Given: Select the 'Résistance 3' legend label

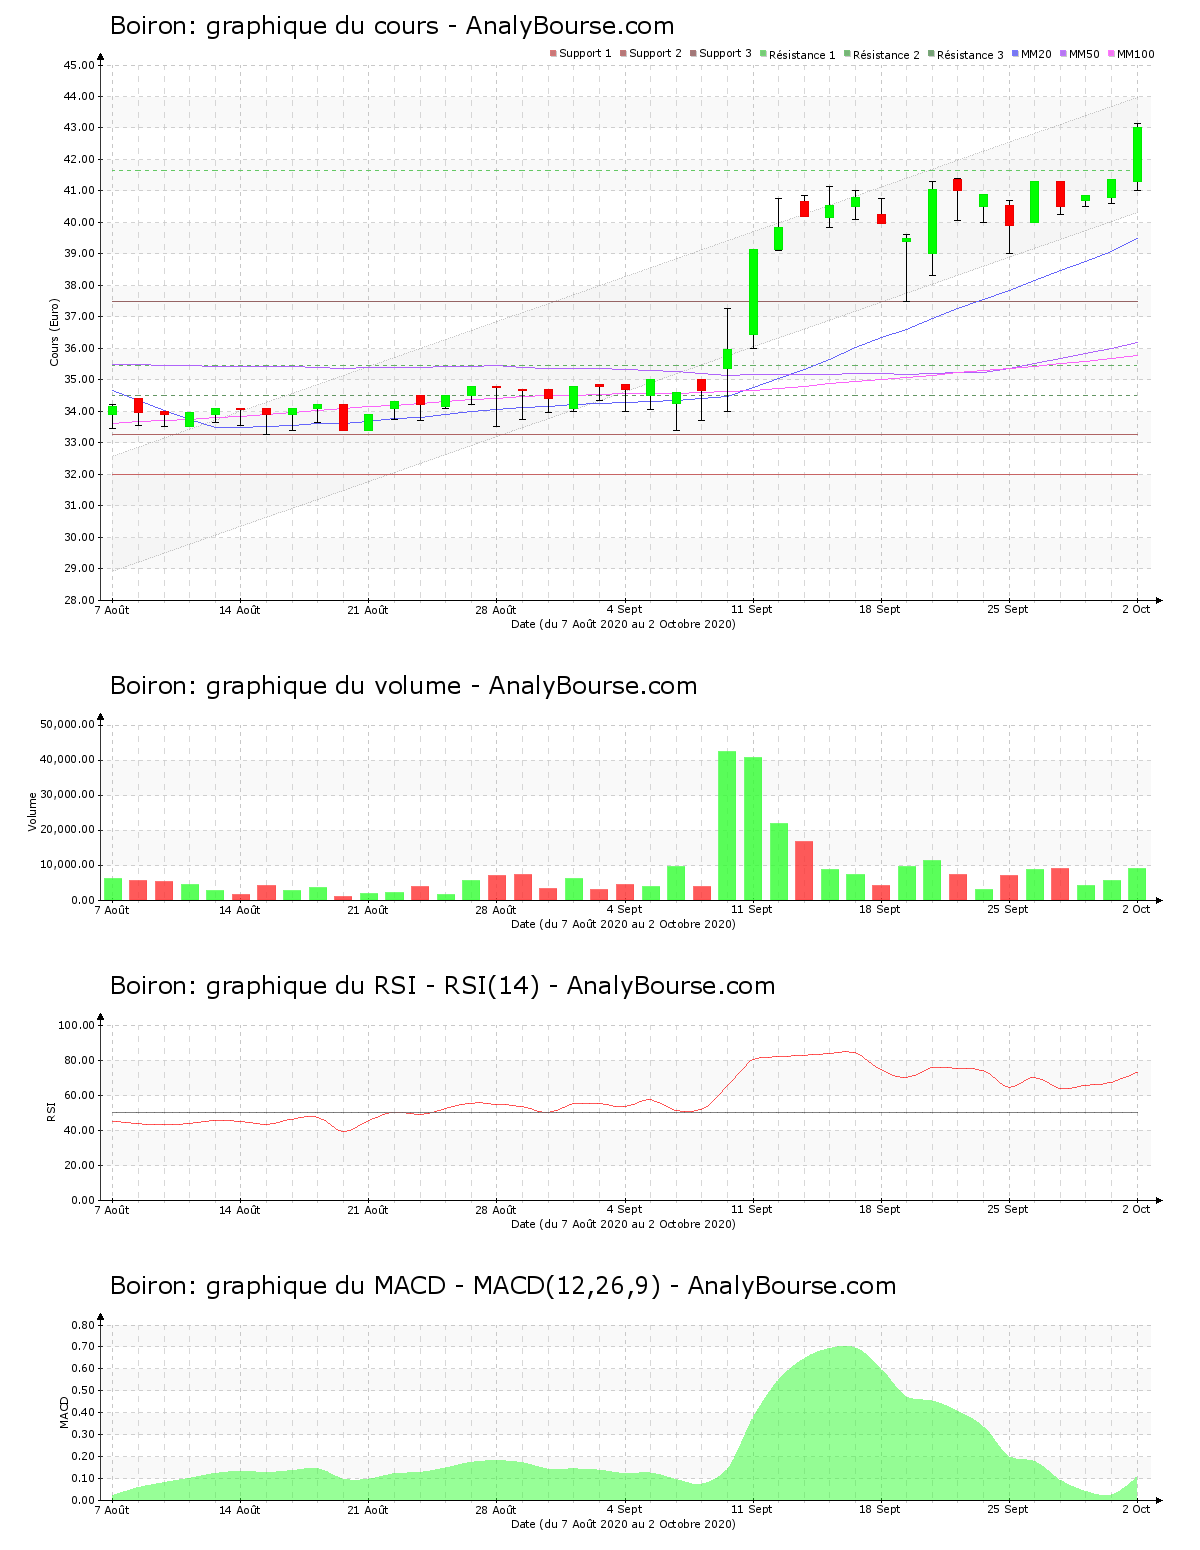Looking at the screenshot, I should coord(970,55).
